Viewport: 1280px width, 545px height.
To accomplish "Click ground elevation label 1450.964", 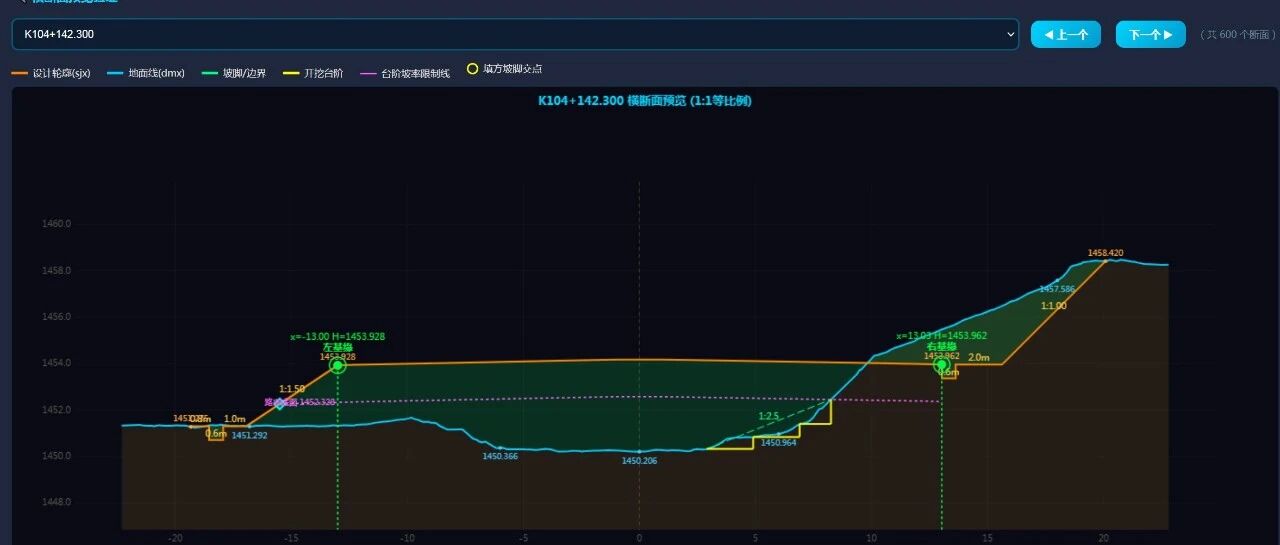I will coord(778,442).
